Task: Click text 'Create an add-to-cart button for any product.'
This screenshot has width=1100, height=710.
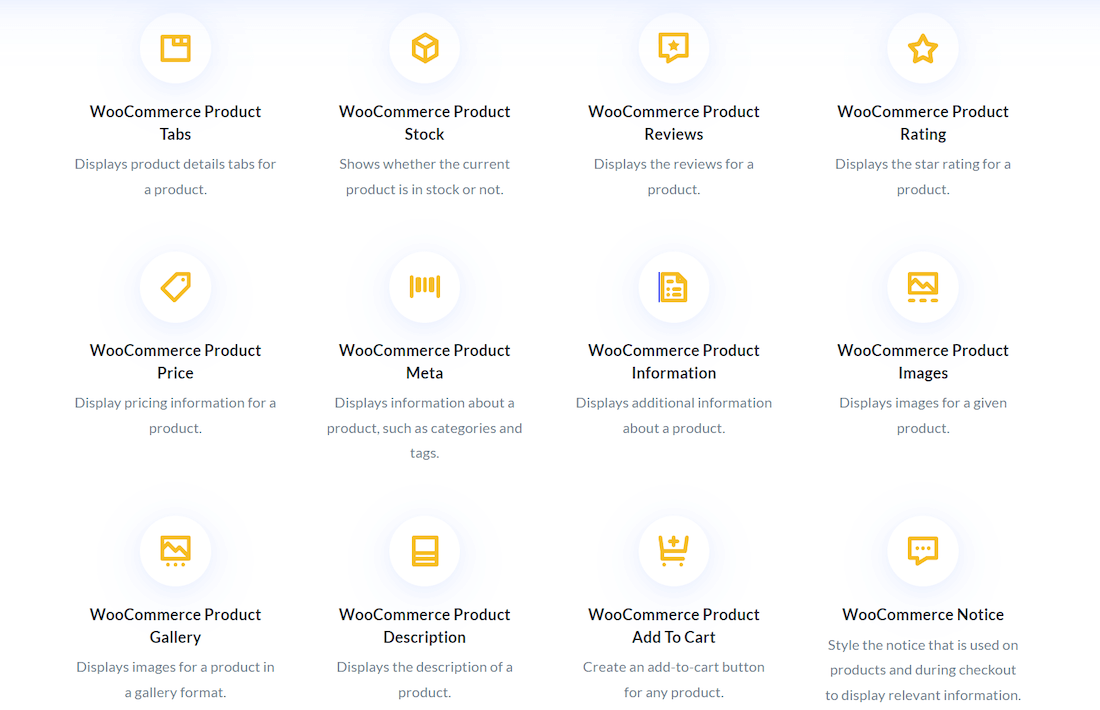Action: pyautogui.click(x=673, y=680)
